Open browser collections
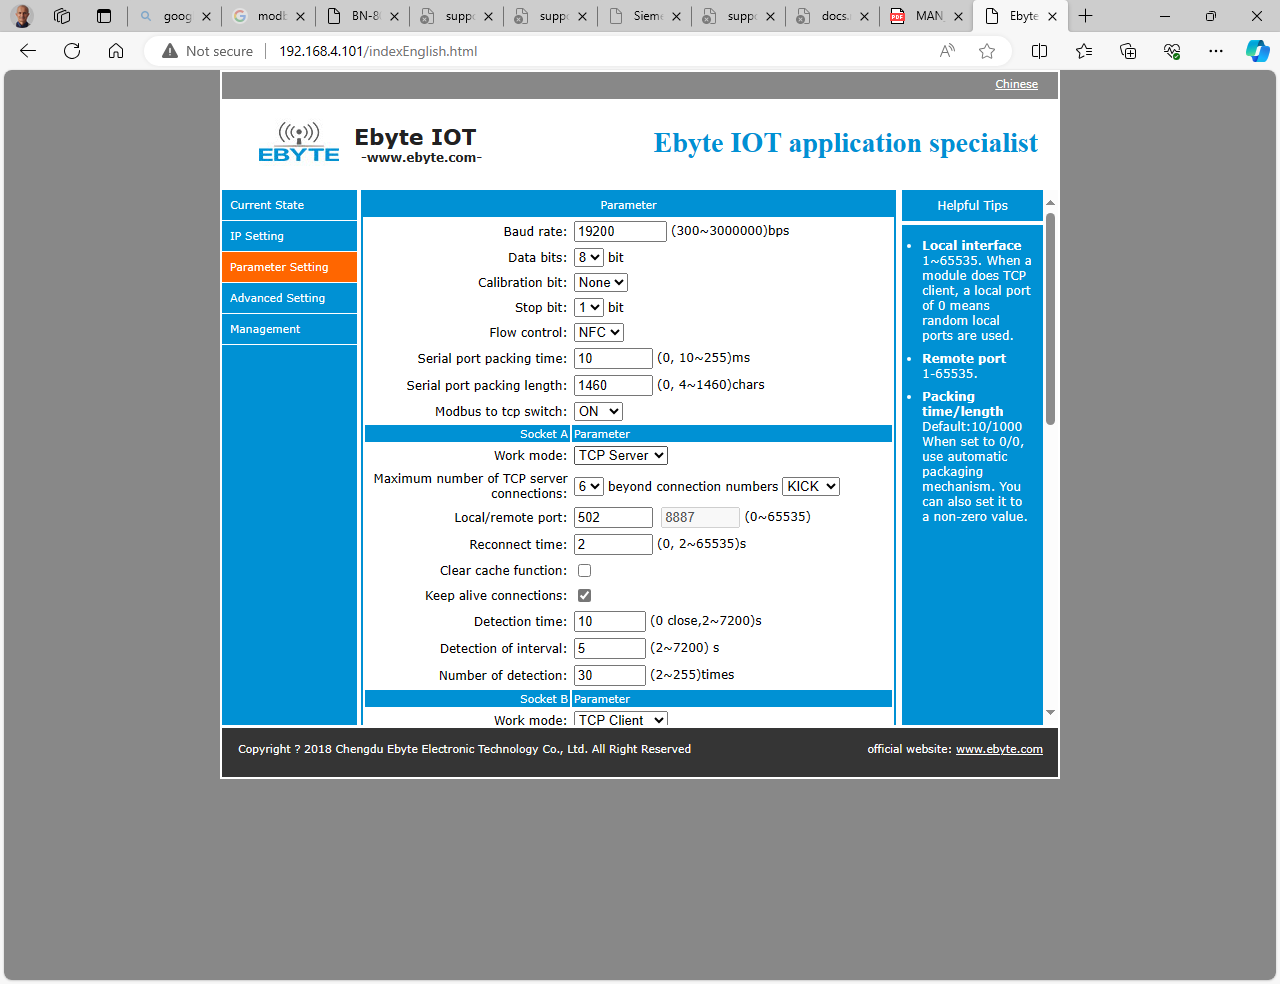The image size is (1280, 984). coord(1128,51)
